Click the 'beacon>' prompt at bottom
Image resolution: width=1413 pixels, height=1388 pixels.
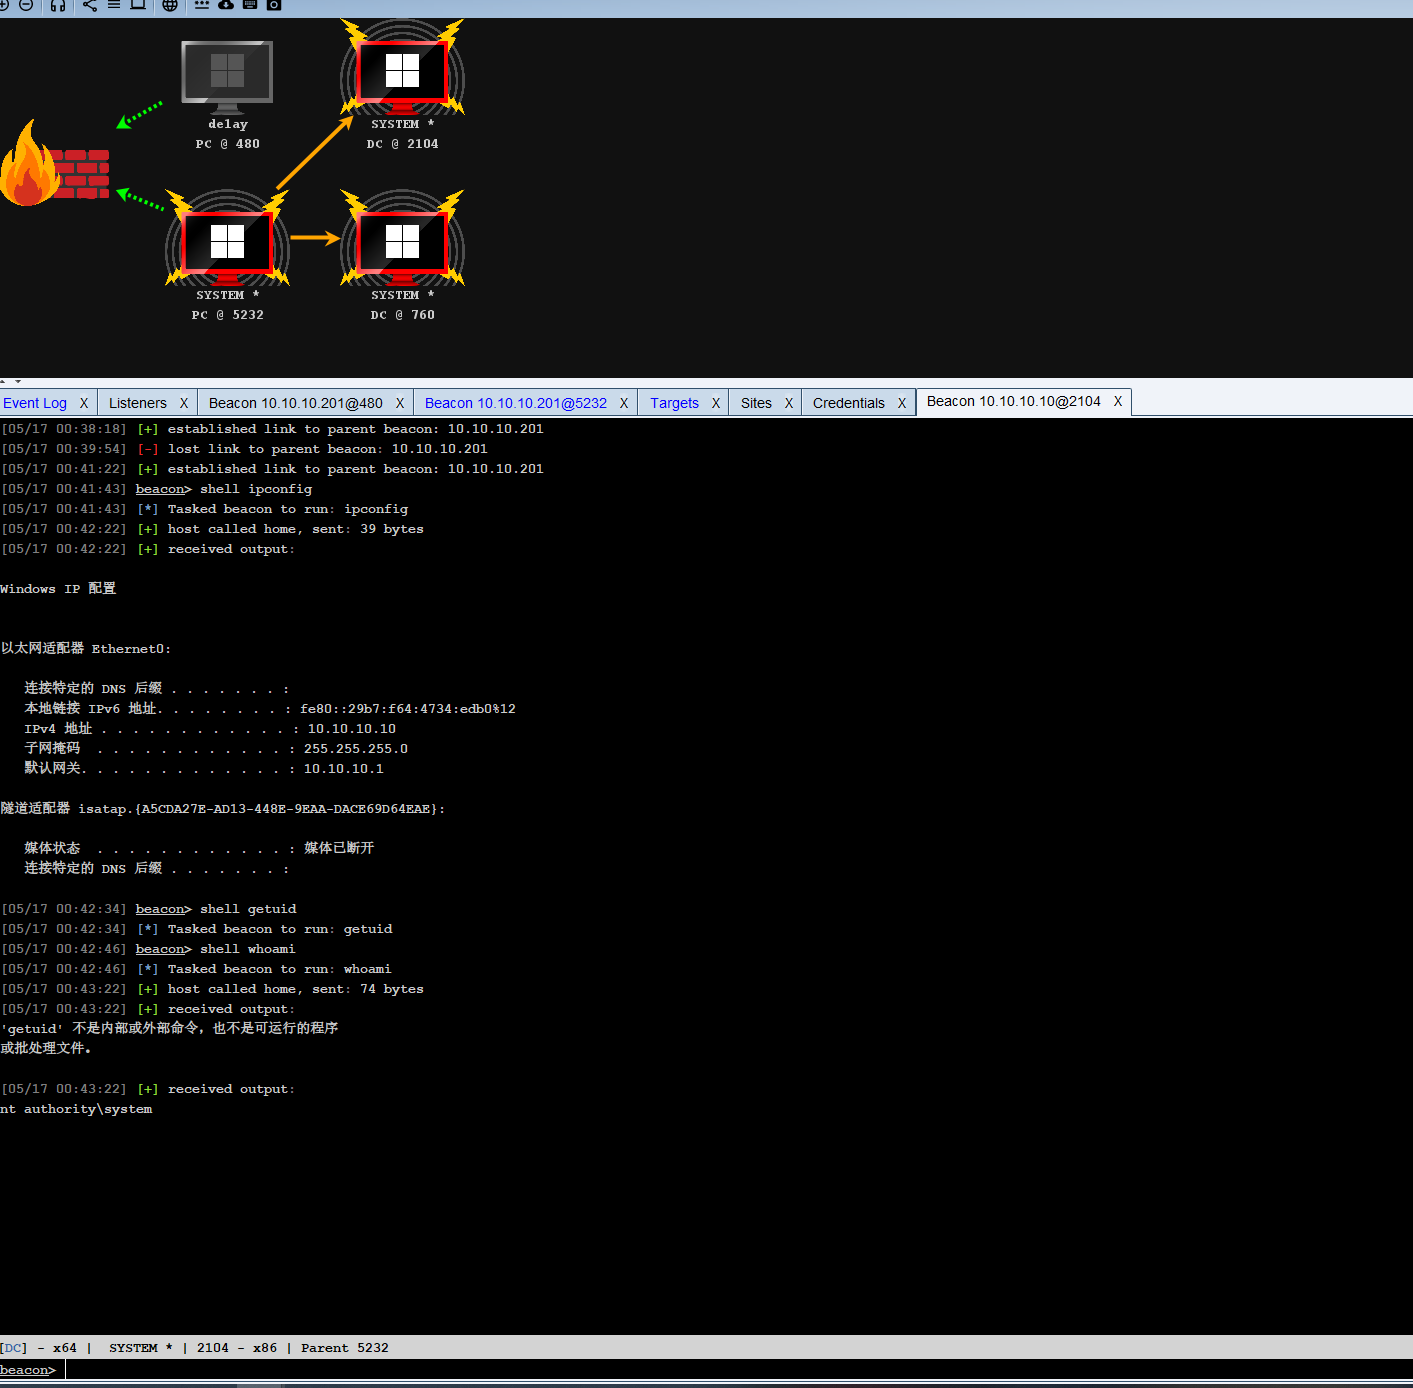tap(28, 1370)
